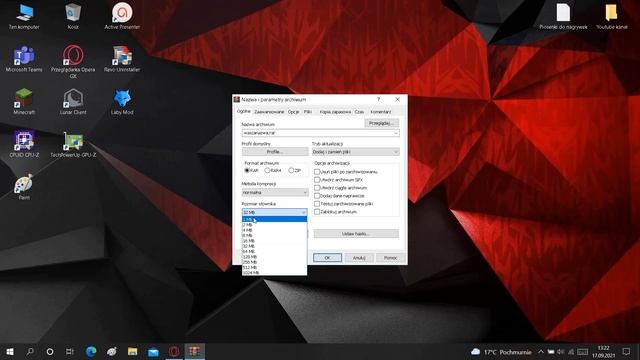This screenshot has width=640, height=360.
Task: Launch Microsoft Edge from taskbar
Action: [91, 351]
